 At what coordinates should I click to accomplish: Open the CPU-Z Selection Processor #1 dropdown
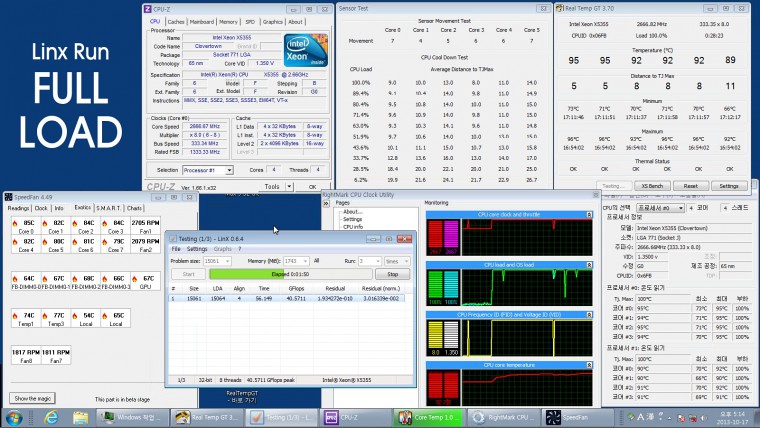point(229,170)
